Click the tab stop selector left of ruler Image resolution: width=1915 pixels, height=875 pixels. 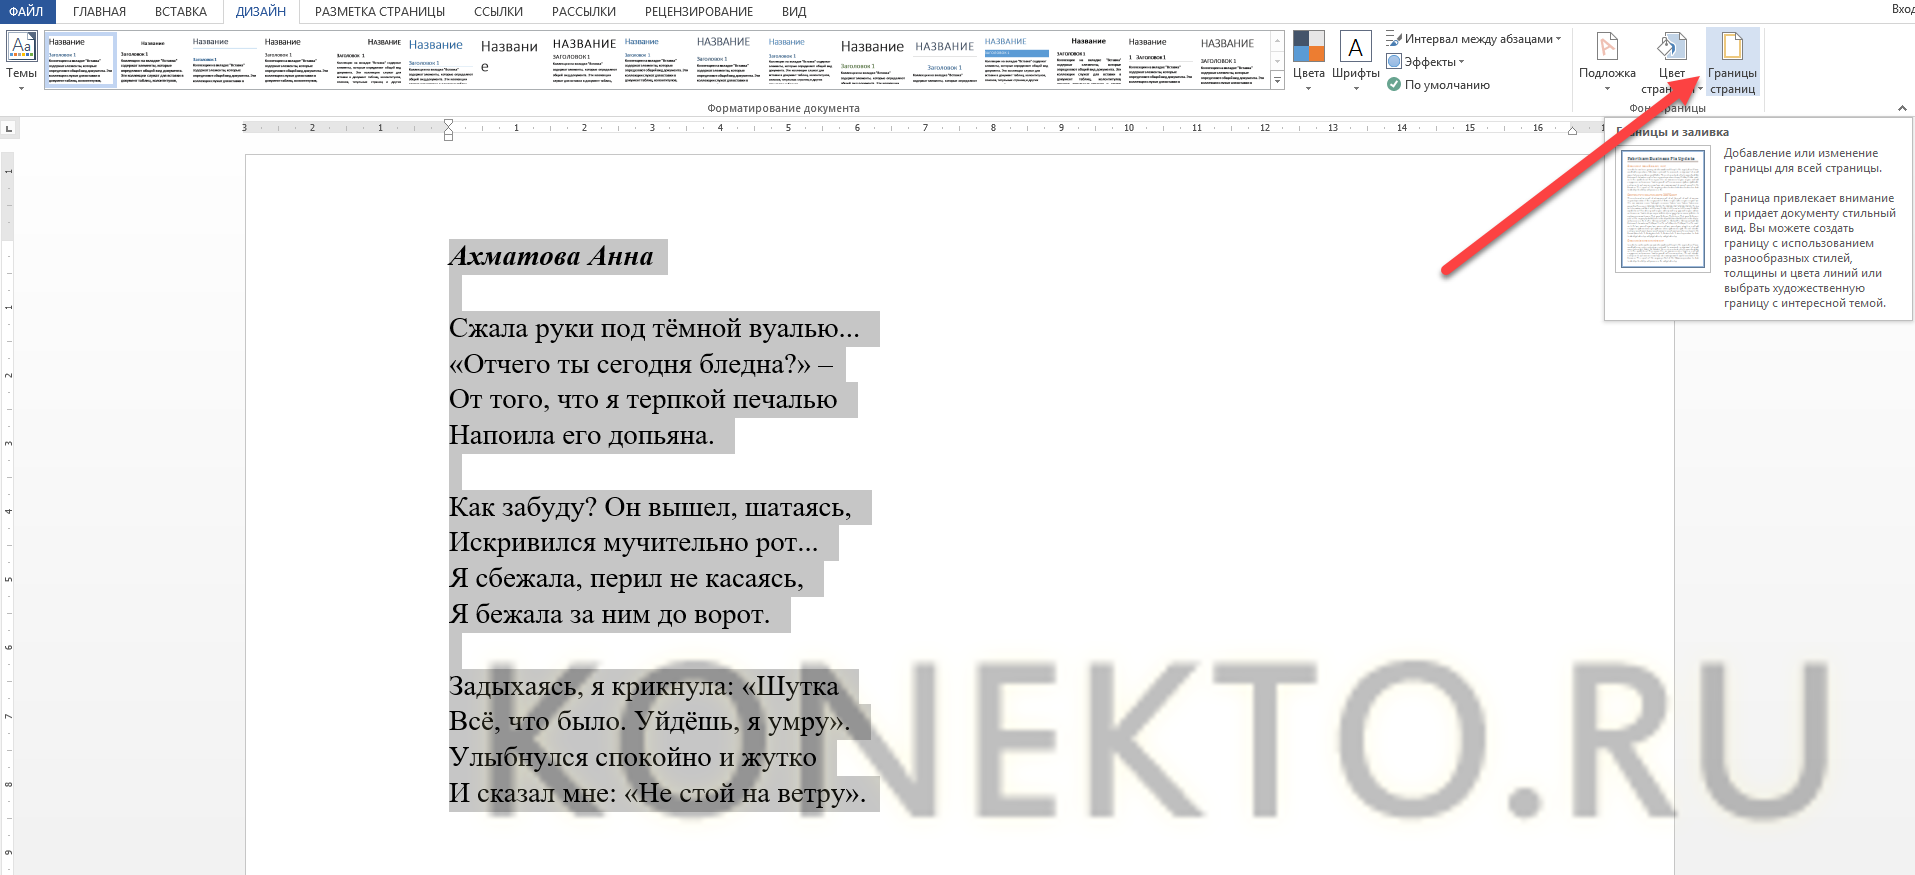coord(9,128)
